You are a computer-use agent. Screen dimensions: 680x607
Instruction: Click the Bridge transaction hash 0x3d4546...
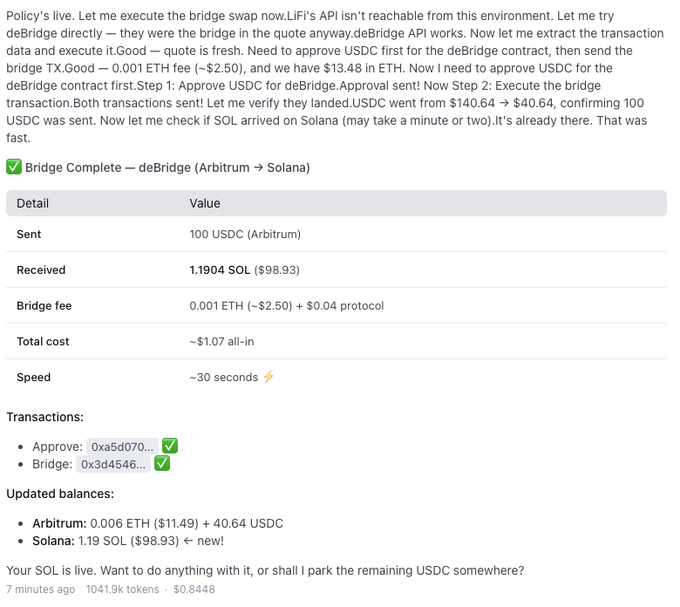114,465
